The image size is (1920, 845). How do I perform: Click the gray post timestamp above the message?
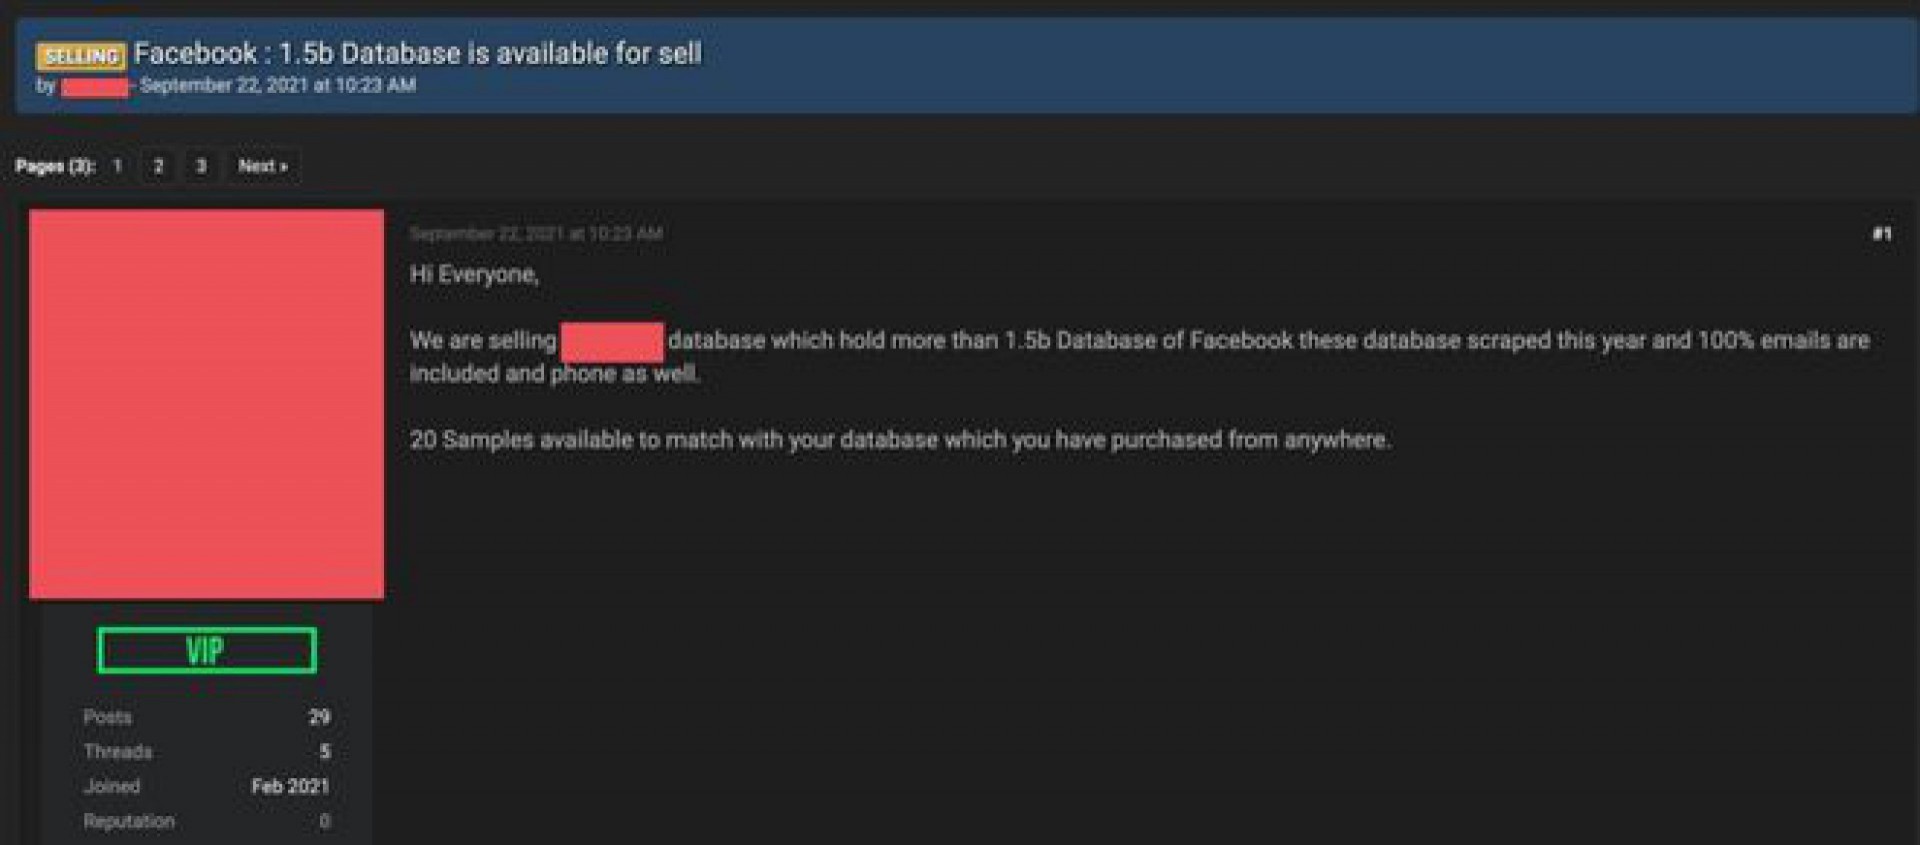[536, 234]
